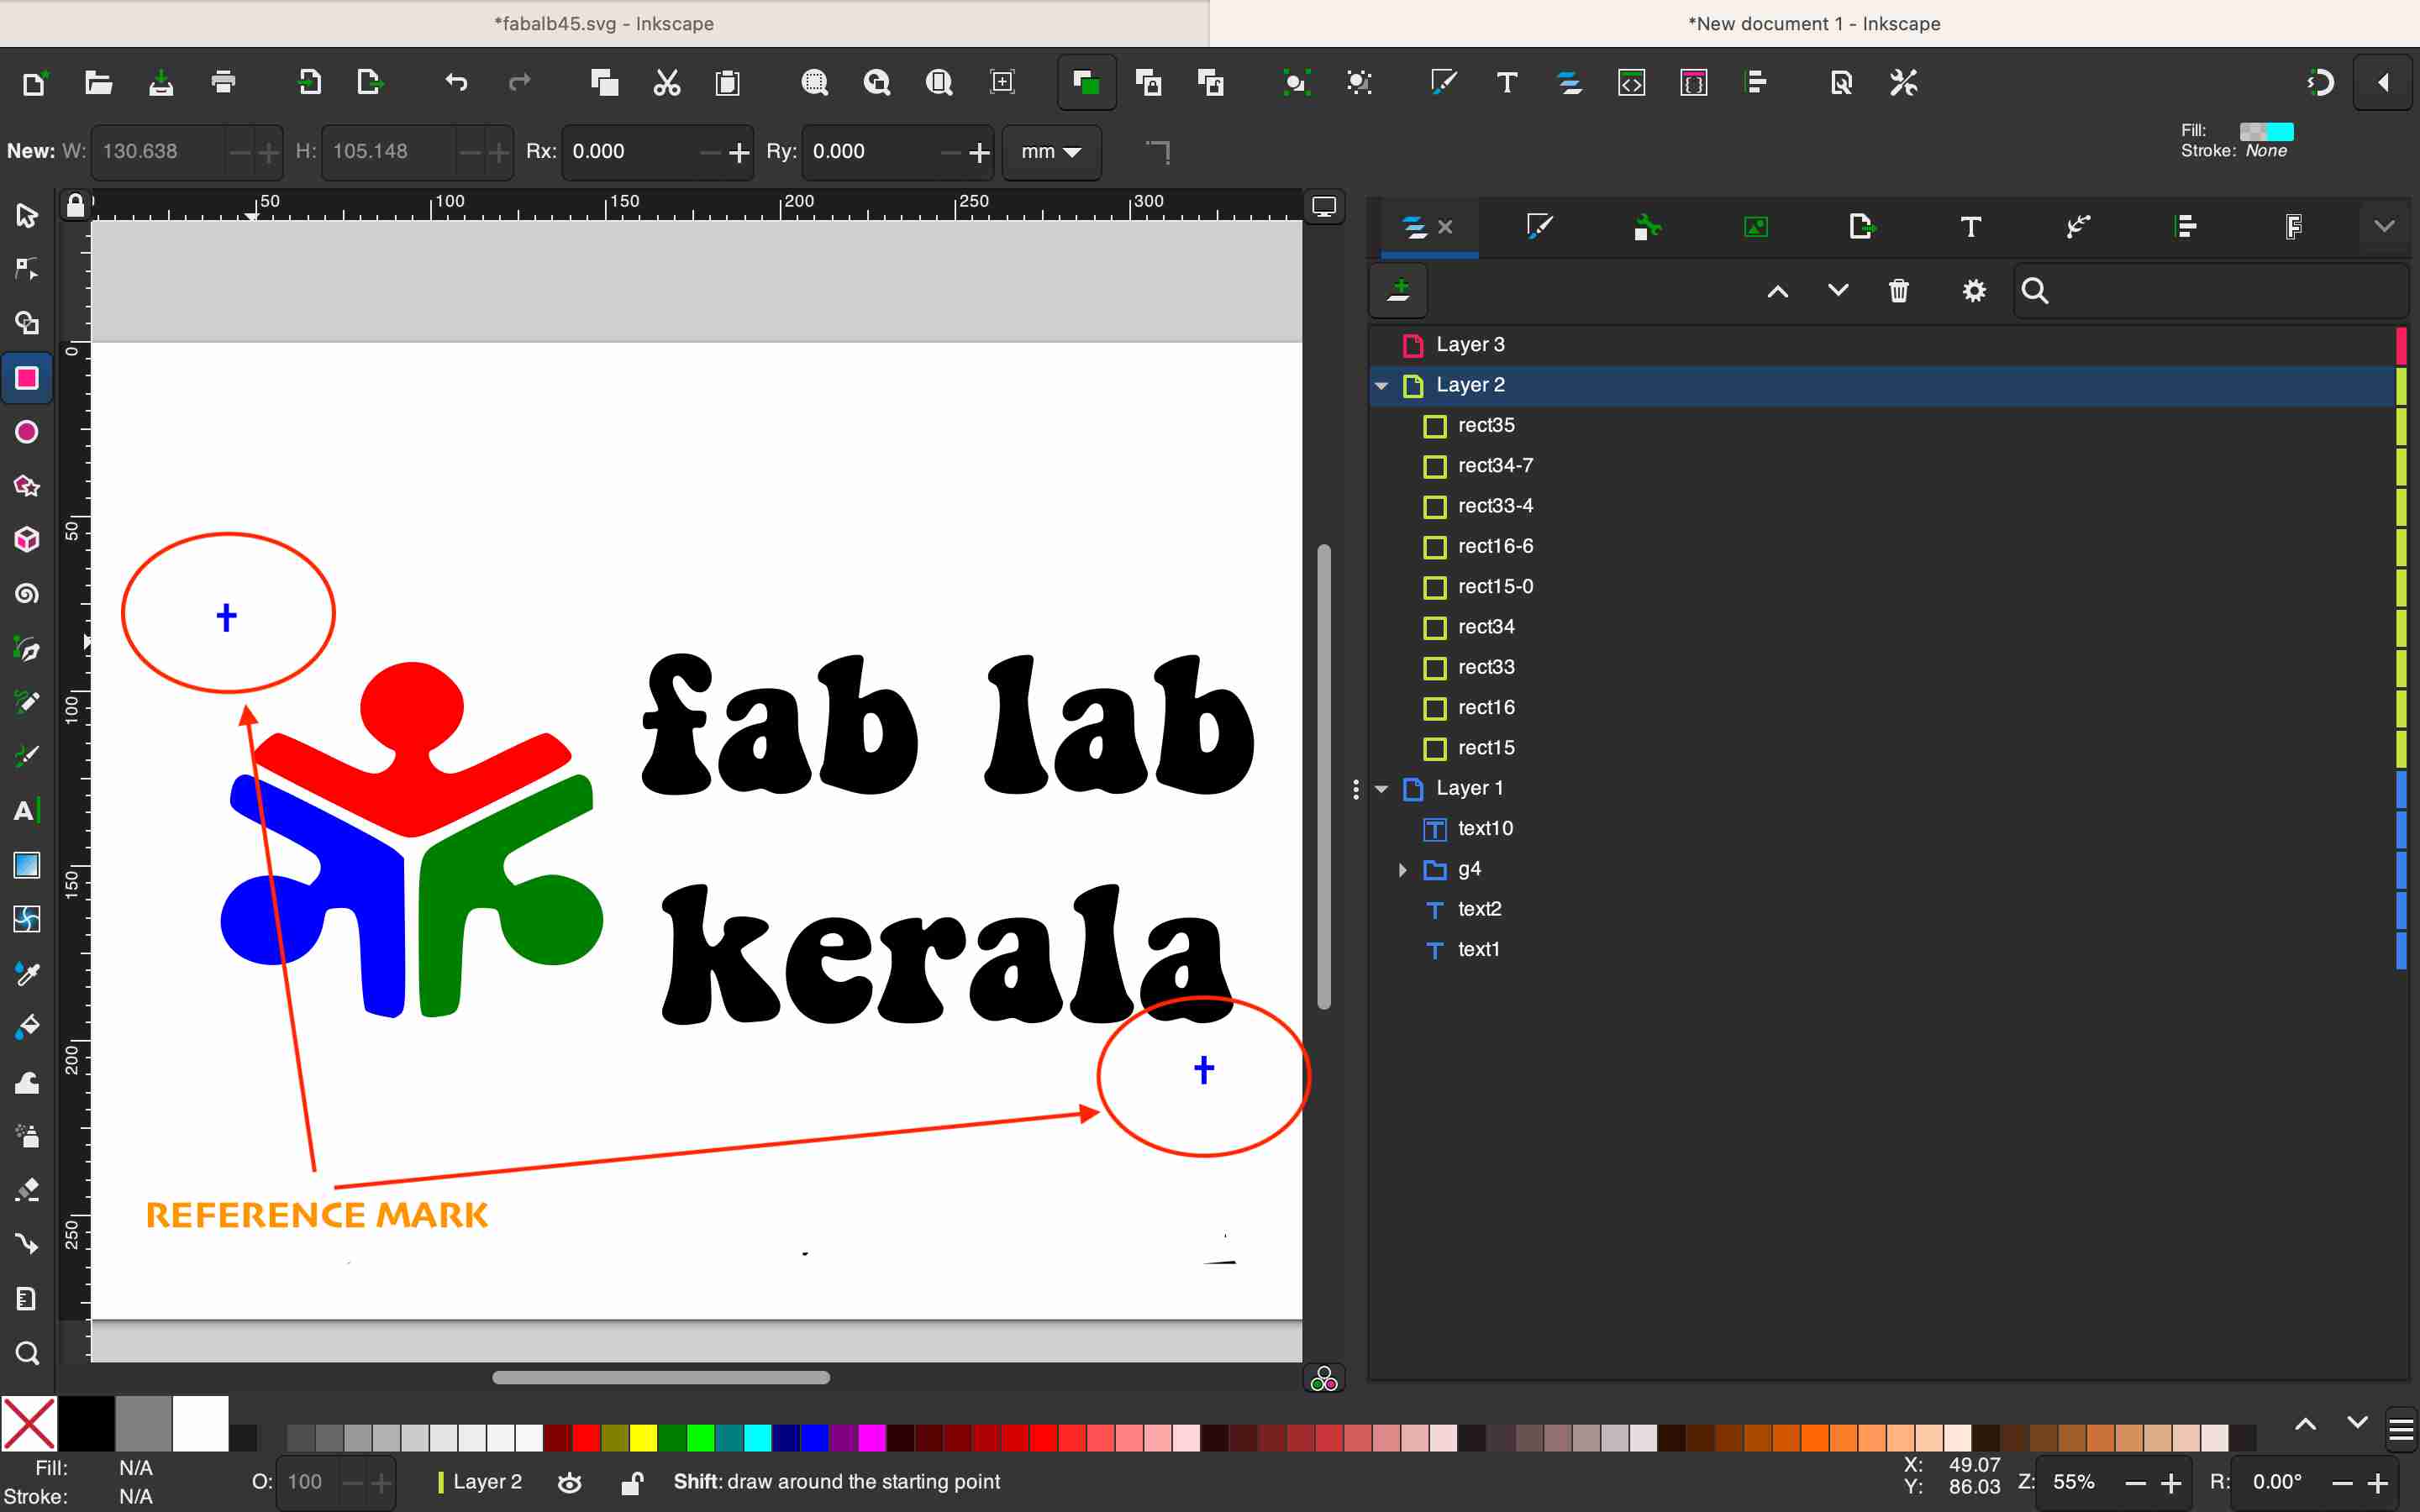The width and height of the screenshot is (2420, 1512).
Task: Click the no-paint X swatch
Action: (x=29, y=1424)
